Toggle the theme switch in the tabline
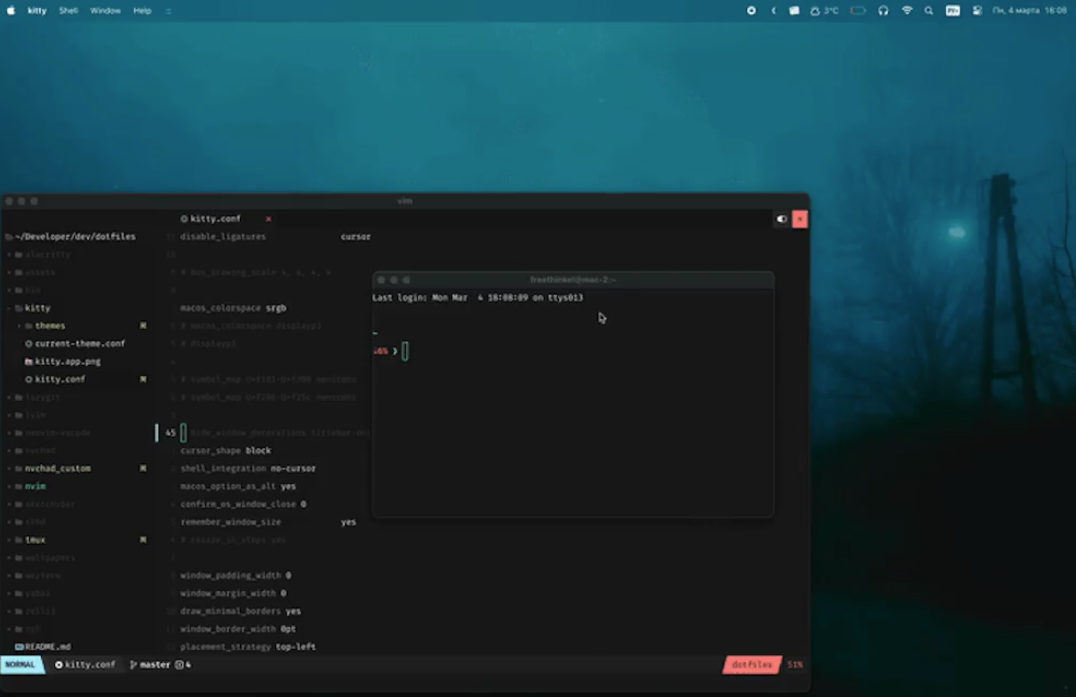The image size is (1076, 697). click(x=782, y=219)
